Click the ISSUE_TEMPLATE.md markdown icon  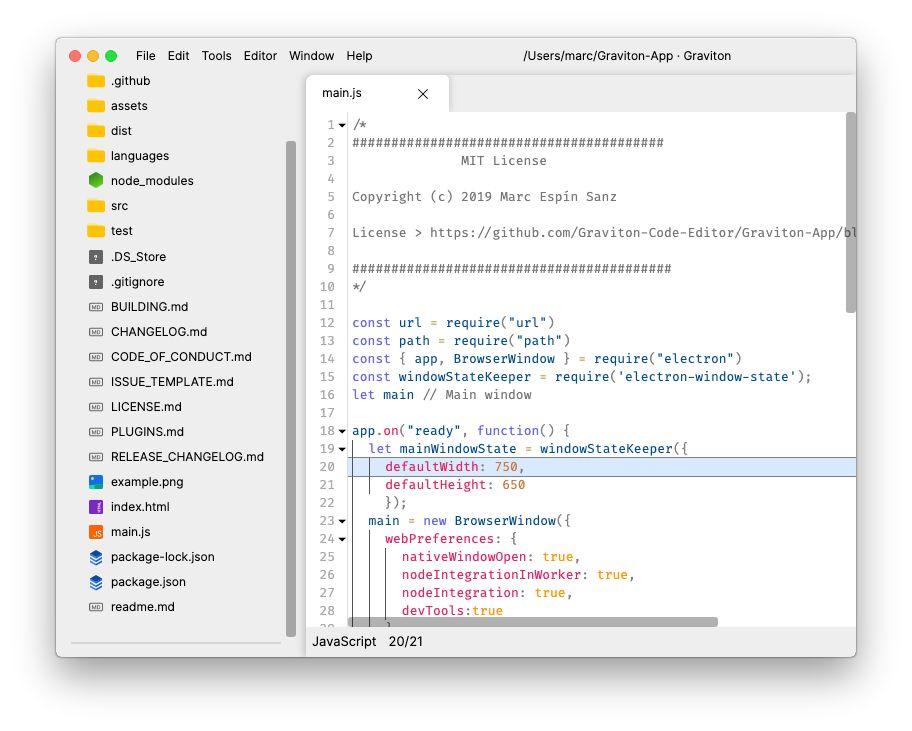click(x=96, y=381)
